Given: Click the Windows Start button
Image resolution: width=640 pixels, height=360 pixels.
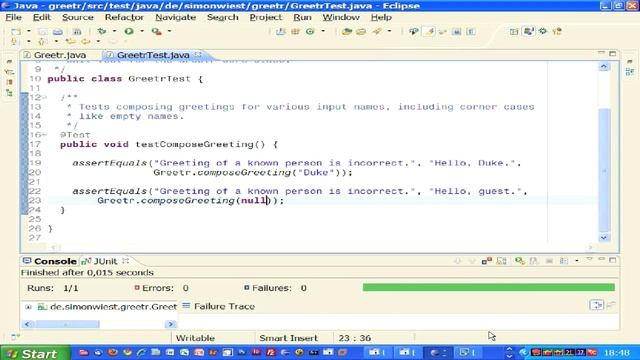Looking at the screenshot, I should point(35,353).
